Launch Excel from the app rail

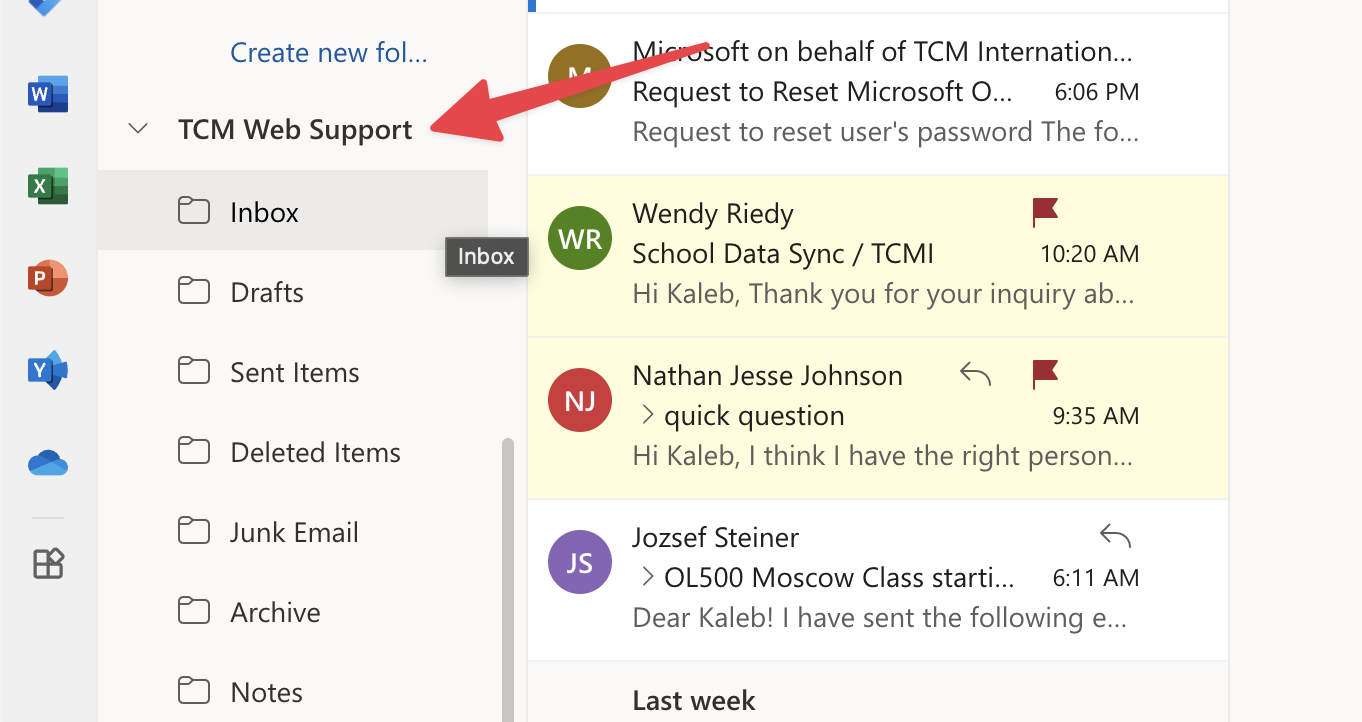pos(48,187)
